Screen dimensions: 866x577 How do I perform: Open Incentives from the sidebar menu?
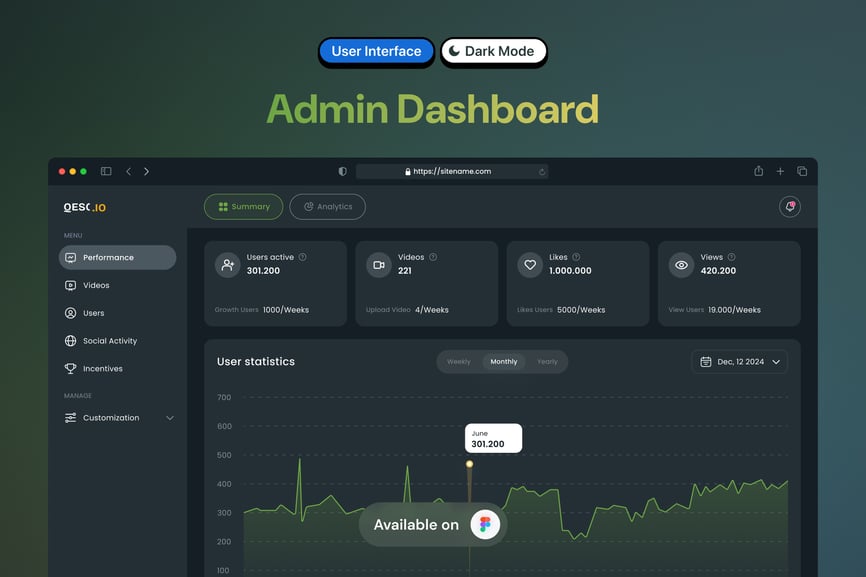[102, 369]
